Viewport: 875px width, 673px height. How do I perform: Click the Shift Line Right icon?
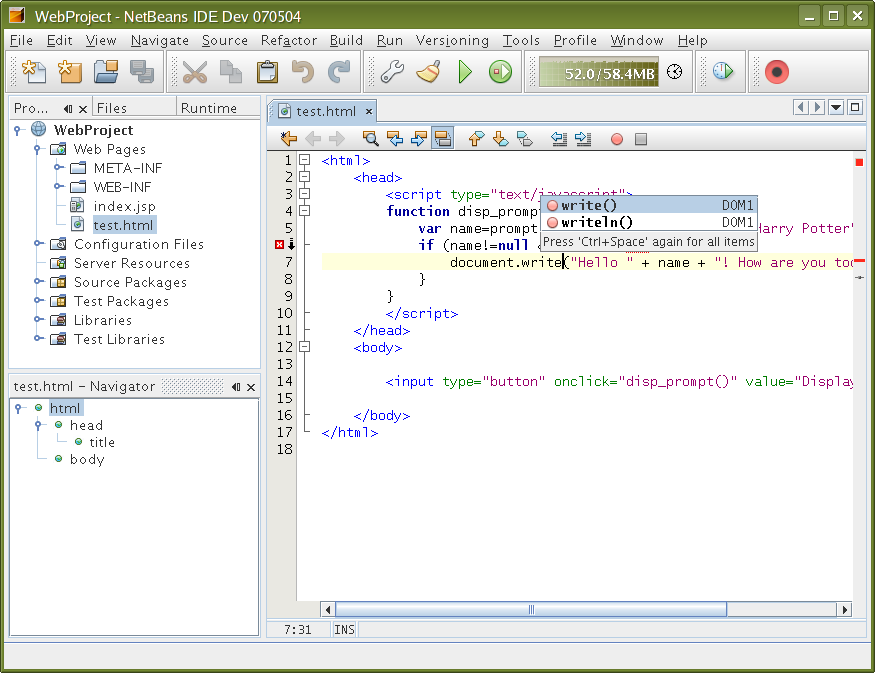pyautogui.click(x=583, y=138)
